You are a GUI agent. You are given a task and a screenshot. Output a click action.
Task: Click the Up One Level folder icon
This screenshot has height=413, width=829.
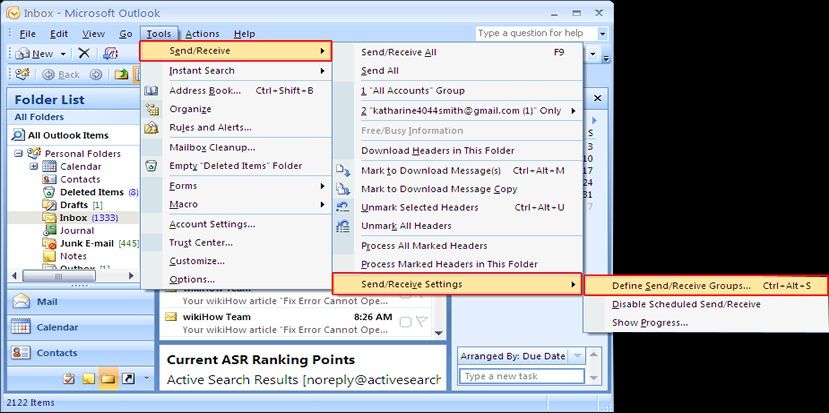(122, 74)
